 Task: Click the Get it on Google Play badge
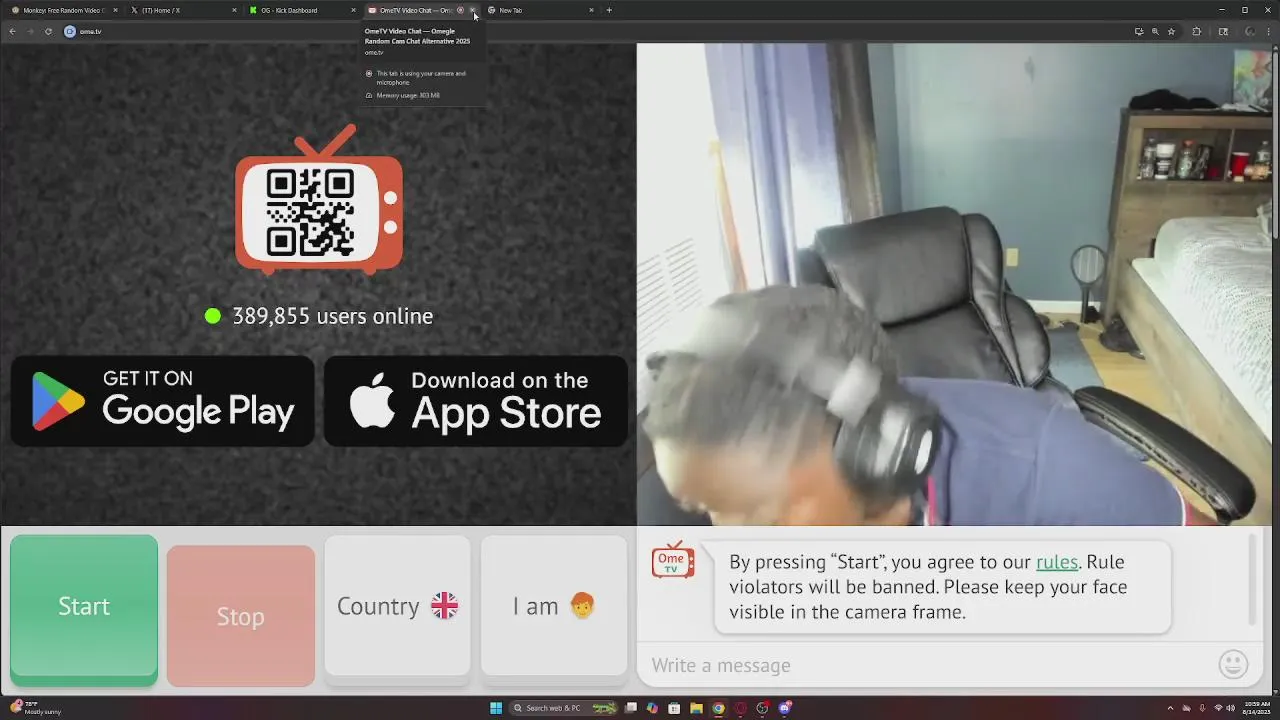click(162, 401)
